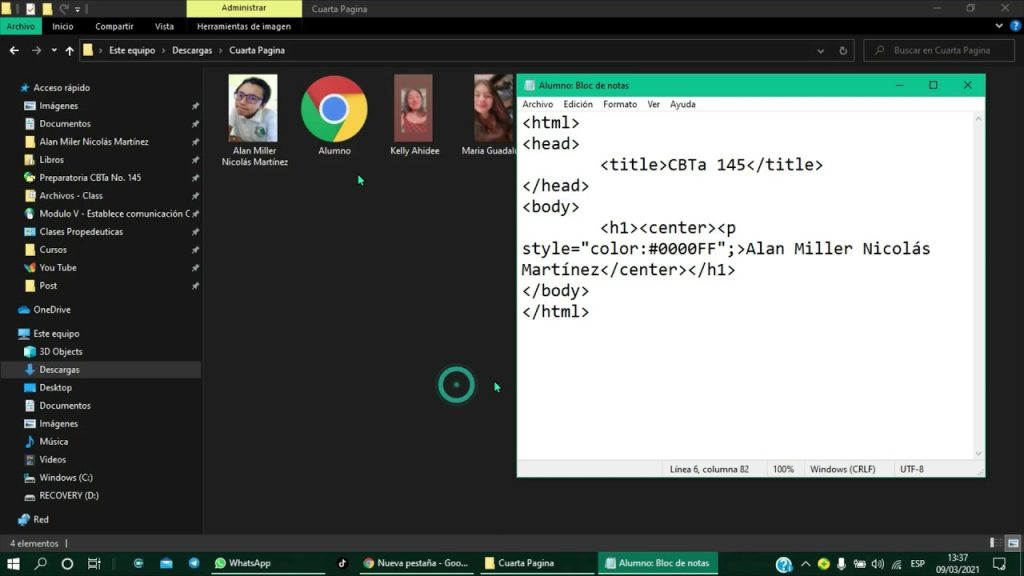Open the Edición menu in Notepad
Screen dimensions: 1024x576
click(x=577, y=104)
